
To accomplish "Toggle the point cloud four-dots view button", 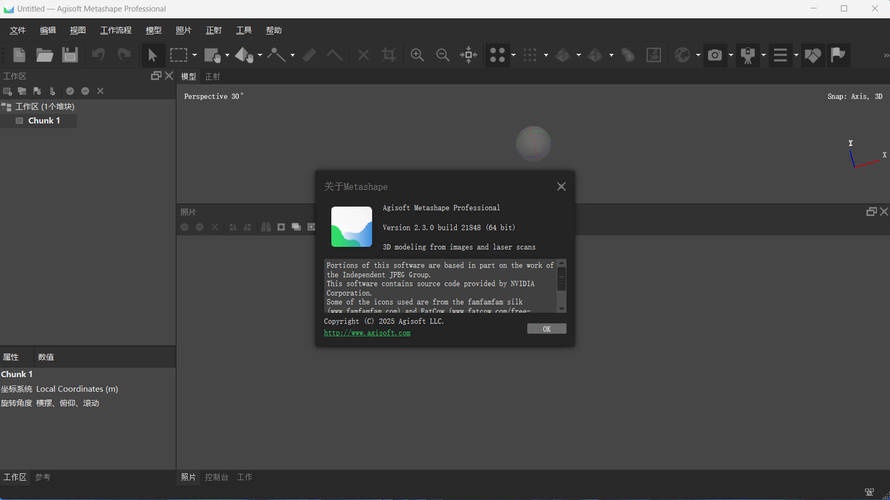I will pos(497,55).
